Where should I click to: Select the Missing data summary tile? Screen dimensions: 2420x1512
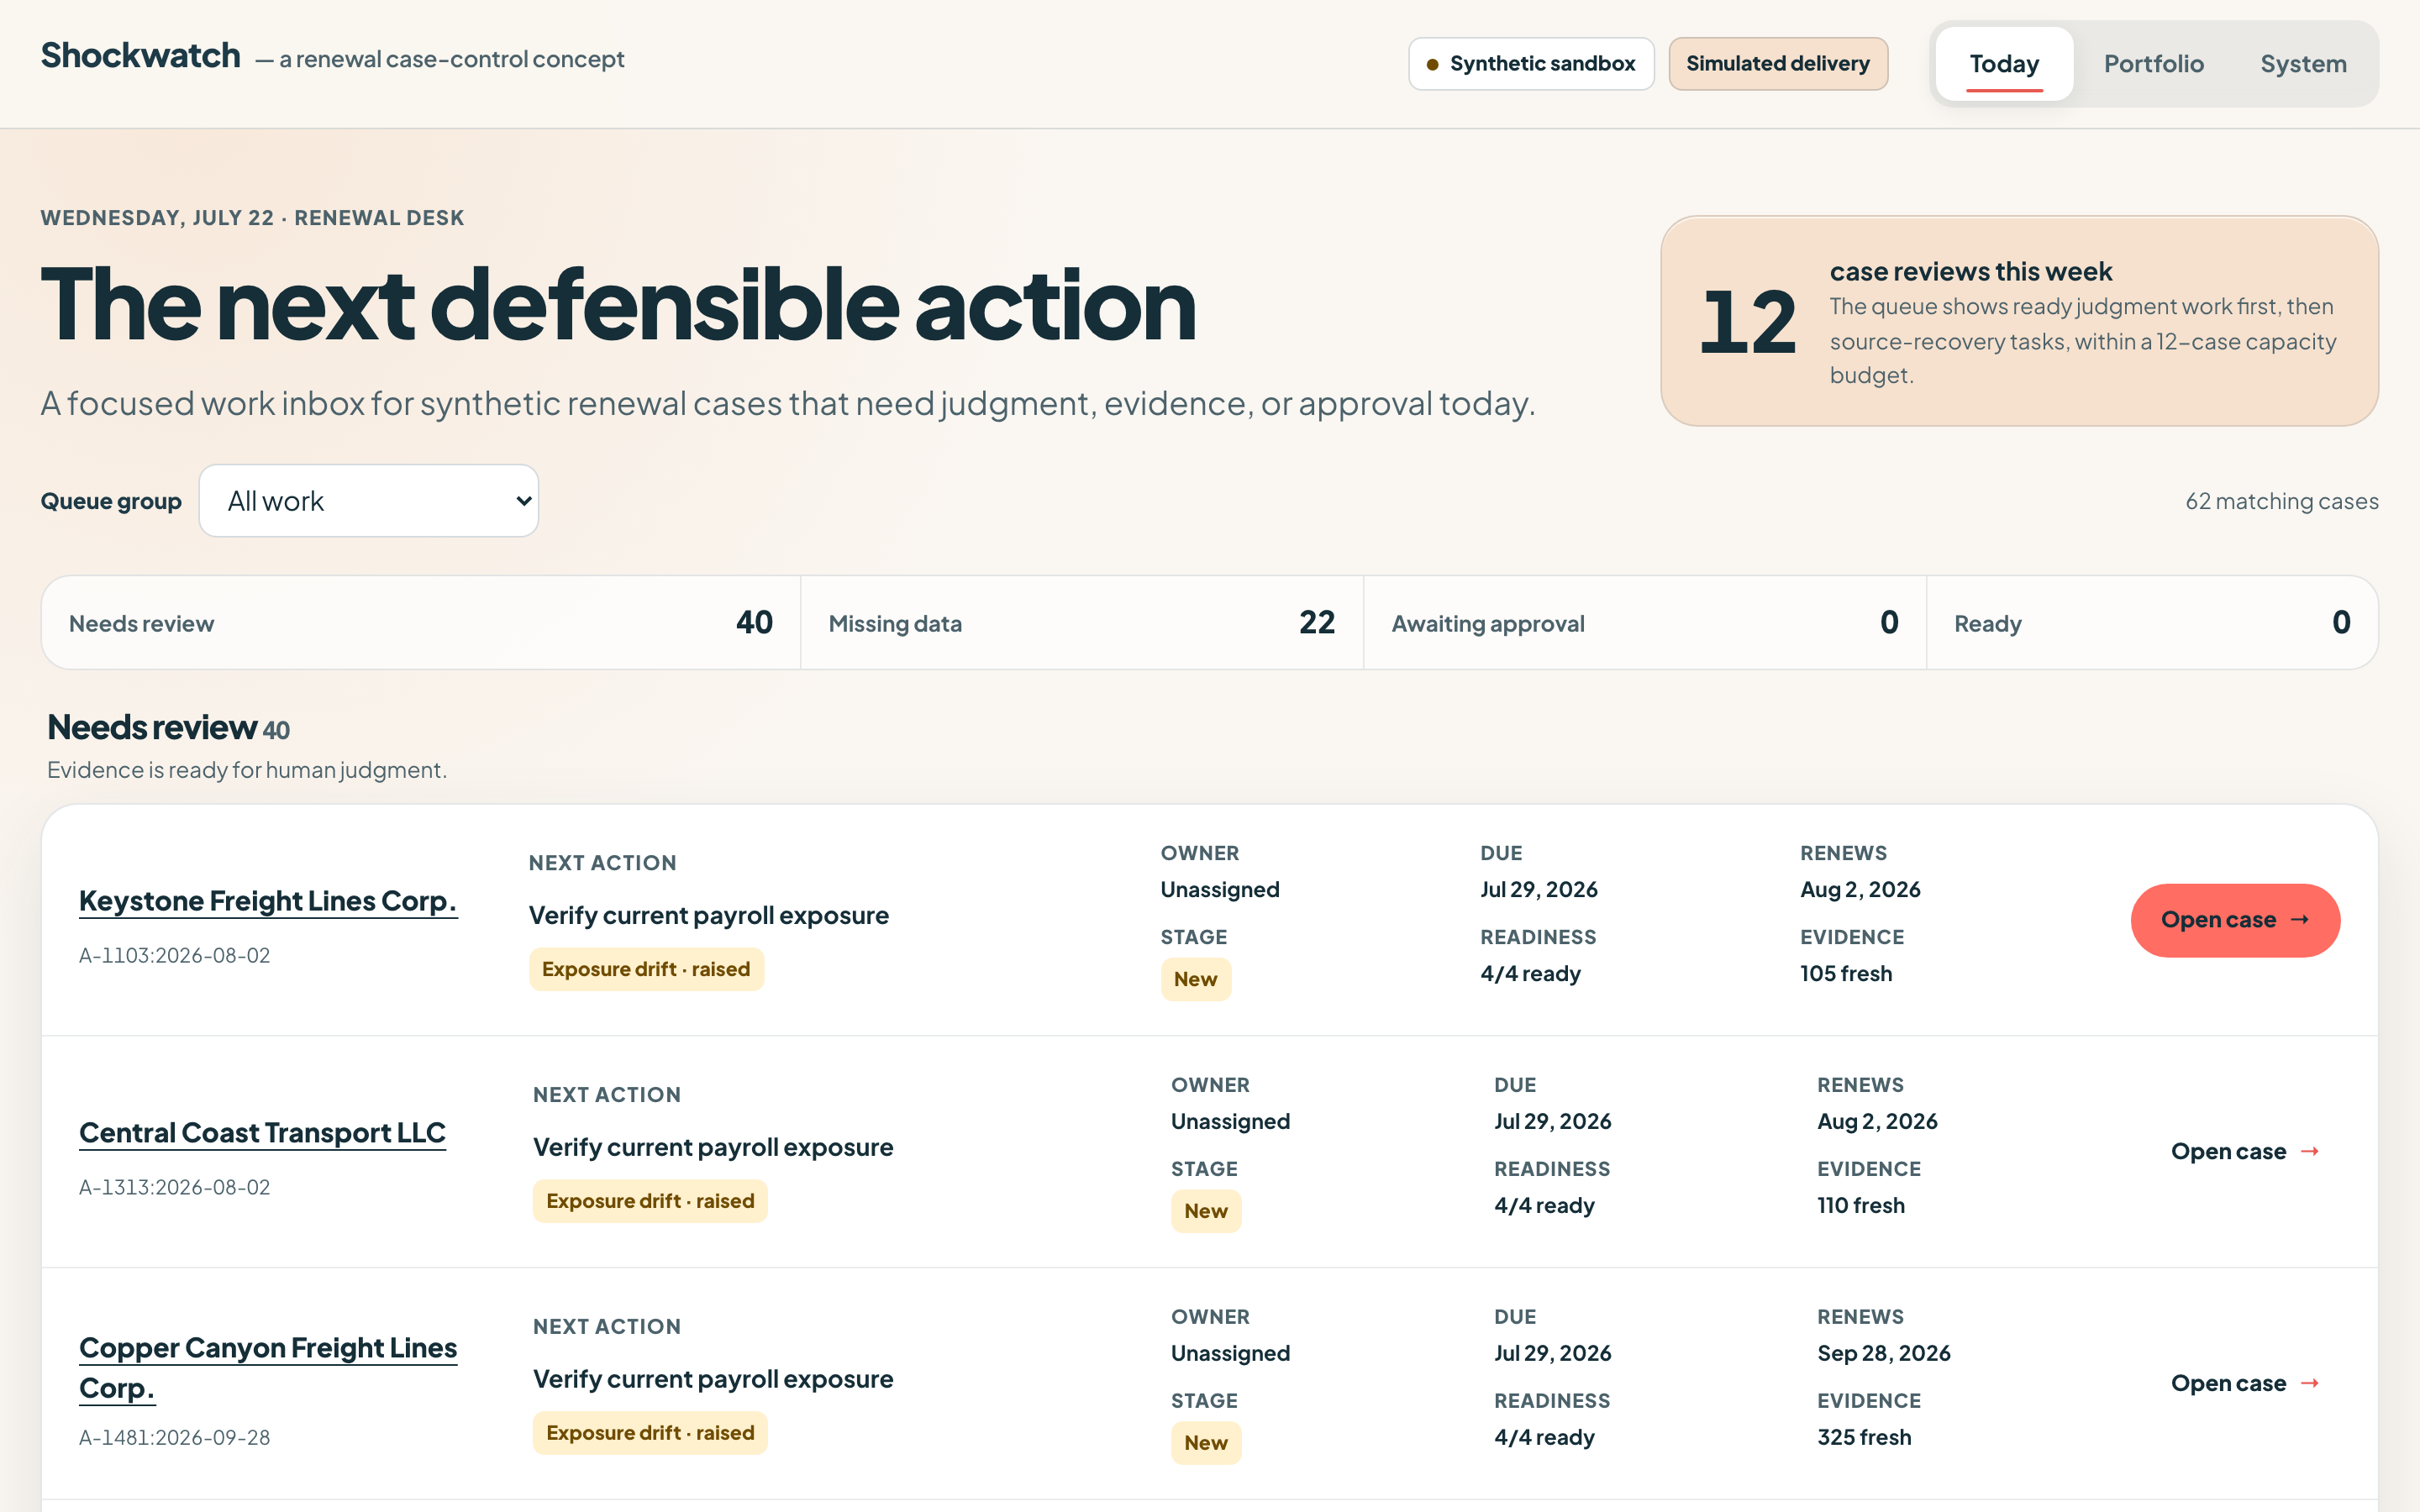click(1082, 623)
